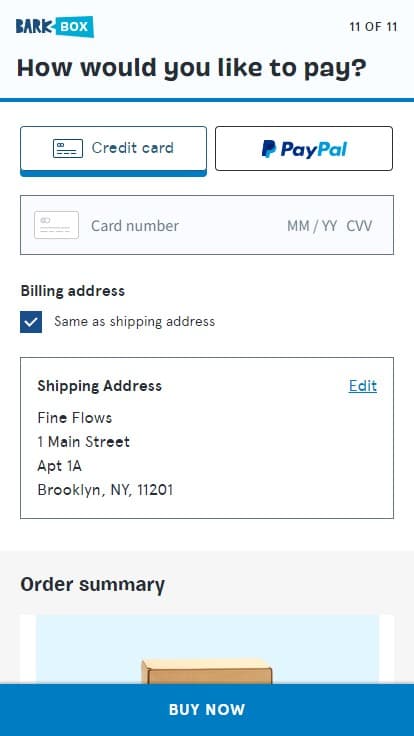Click the card placeholder icon in field
414x736 pixels.
[56, 225]
